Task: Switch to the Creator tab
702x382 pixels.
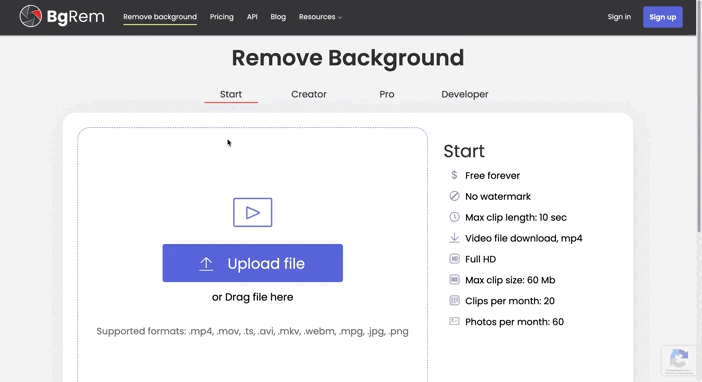Action: (309, 94)
